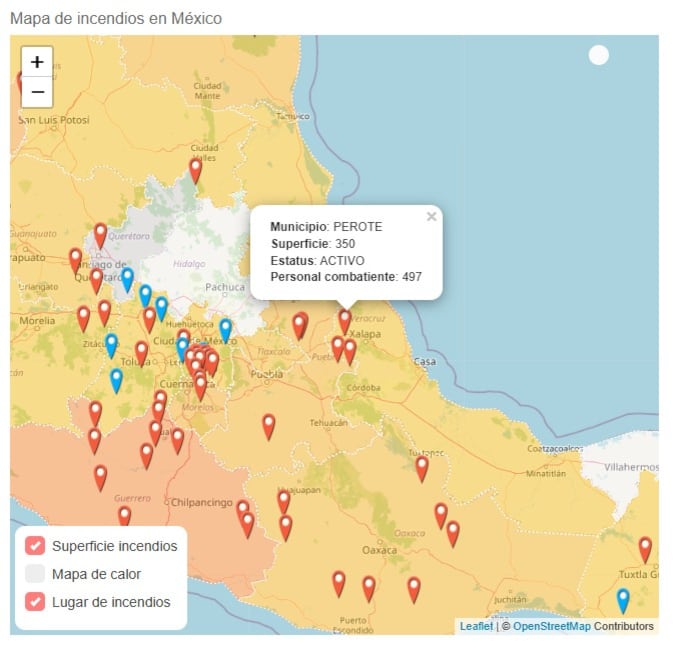Click the red marker next to Tuxtepec
Viewport: 697px width, 653px height.
click(x=422, y=467)
